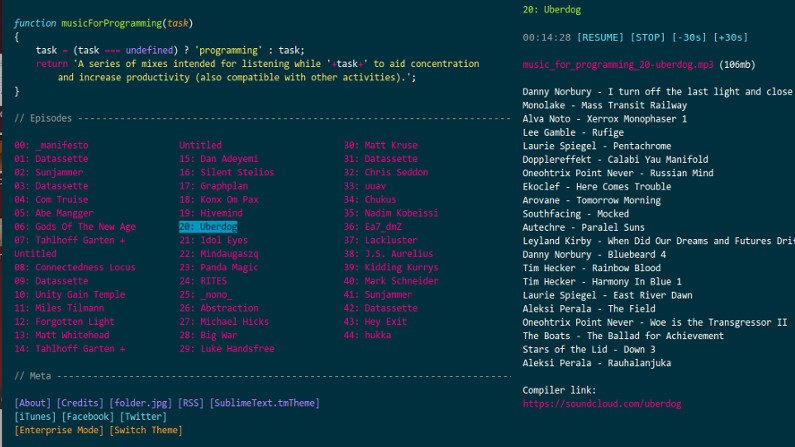Image resolution: width=795 pixels, height=447 pixels.
Task: Select episode 35: Nadim Kobeissi
Action: coord(391,213)
